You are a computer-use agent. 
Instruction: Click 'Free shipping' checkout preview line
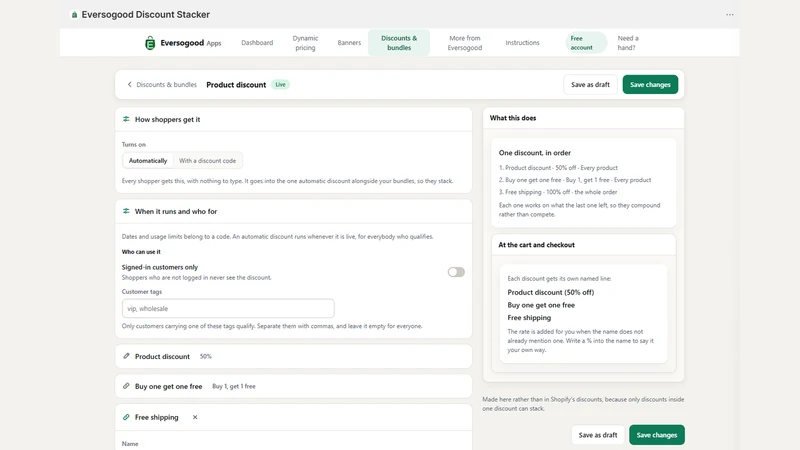[x=529, y=317]
